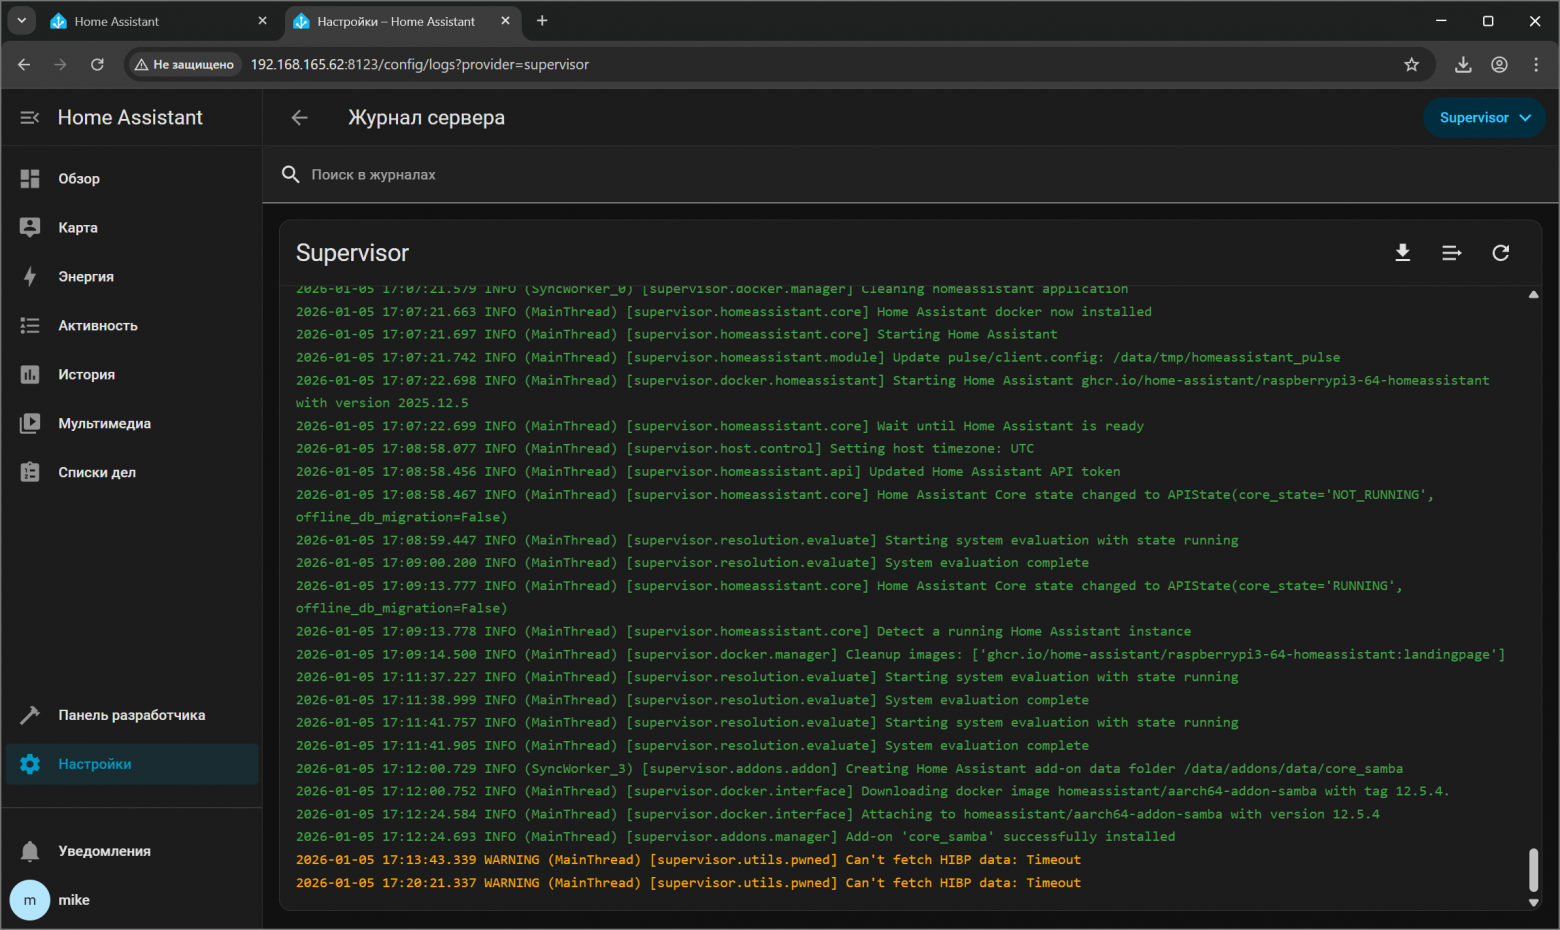Open the Энергия panel icon
1560x930 pixels.
(32, 276)
